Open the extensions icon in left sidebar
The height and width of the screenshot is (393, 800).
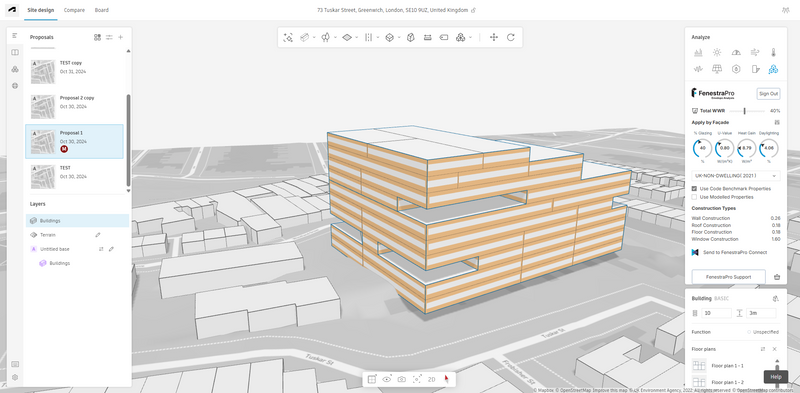(x=15, y=69)
